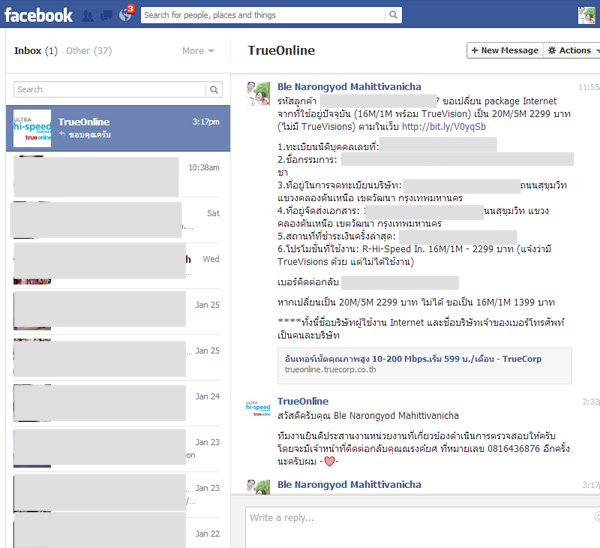Open the conversation dated Jan 24

(x=117, y=403)
